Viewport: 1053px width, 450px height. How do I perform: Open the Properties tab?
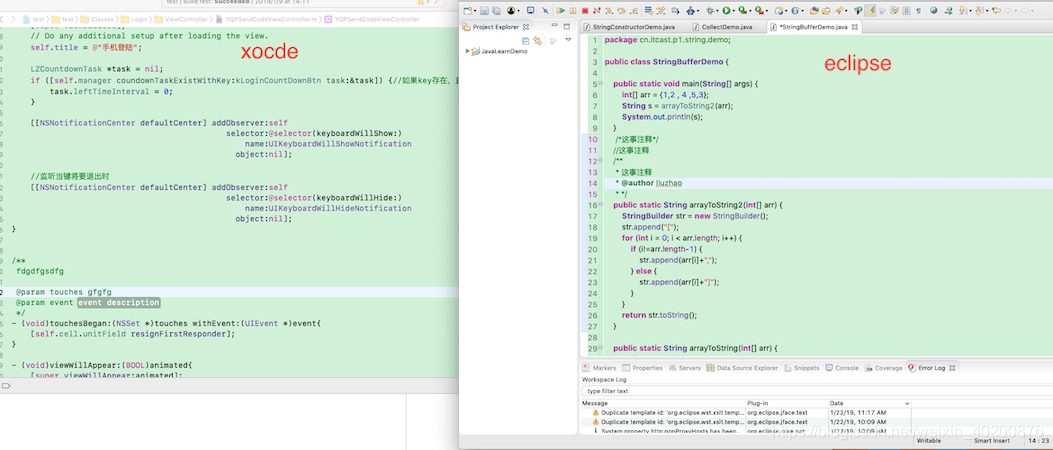[643, 368]
